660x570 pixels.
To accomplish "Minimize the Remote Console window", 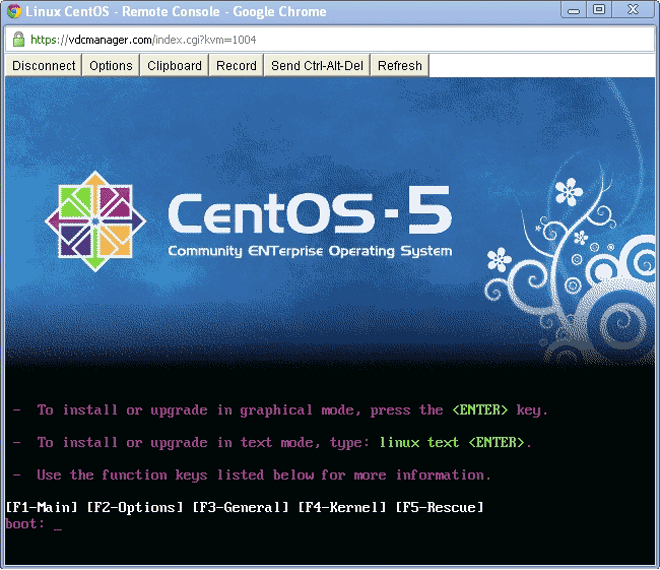I will click(571, 10).
